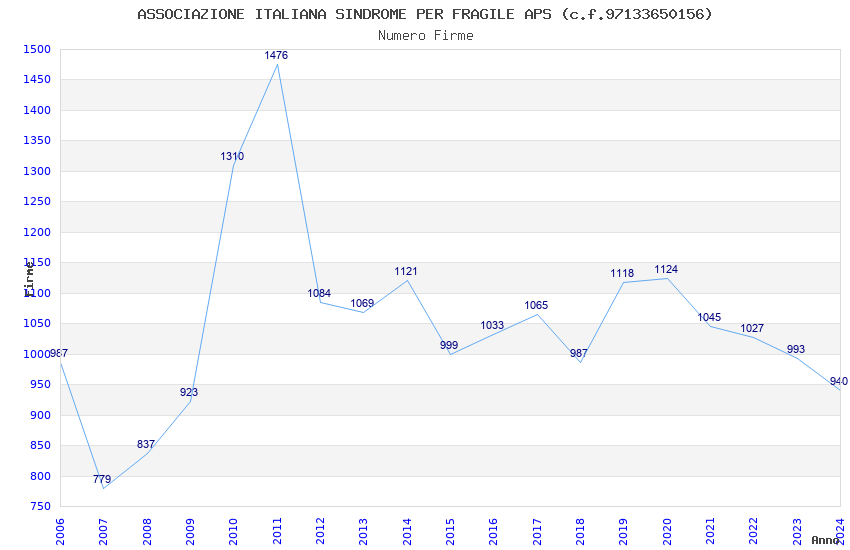Click the data label 1124
850x550 pixels.
[x=666, y=269]
